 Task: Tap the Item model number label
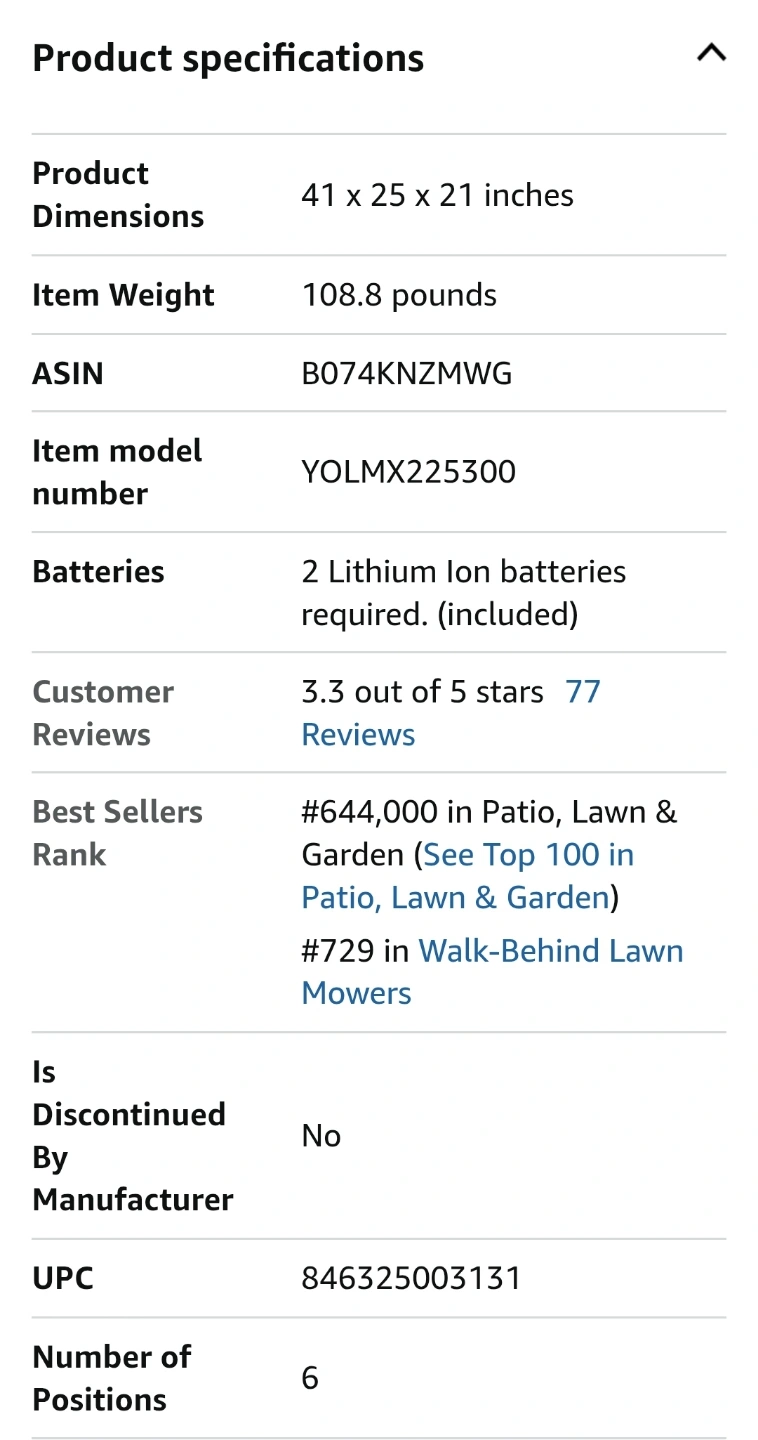coord(117,472)
